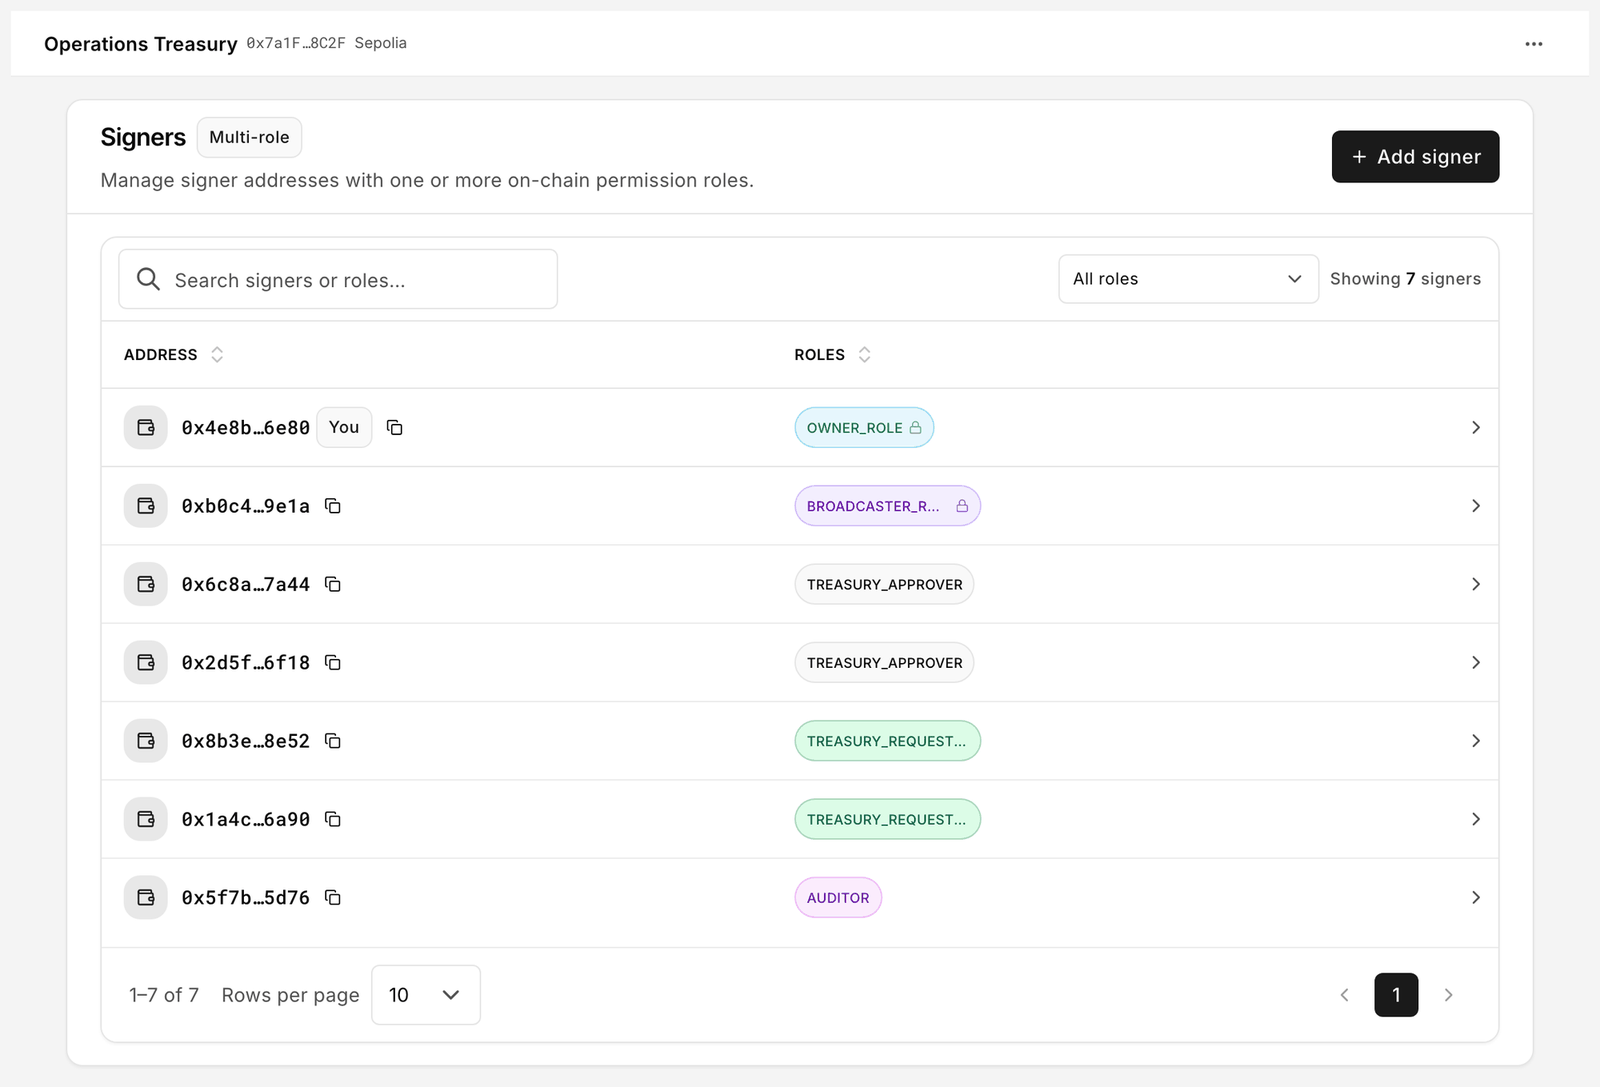Expand details for signer 0x2d5f…6f18
The height and width of the screenshot is (1087, 1600).
(1476, 663)
